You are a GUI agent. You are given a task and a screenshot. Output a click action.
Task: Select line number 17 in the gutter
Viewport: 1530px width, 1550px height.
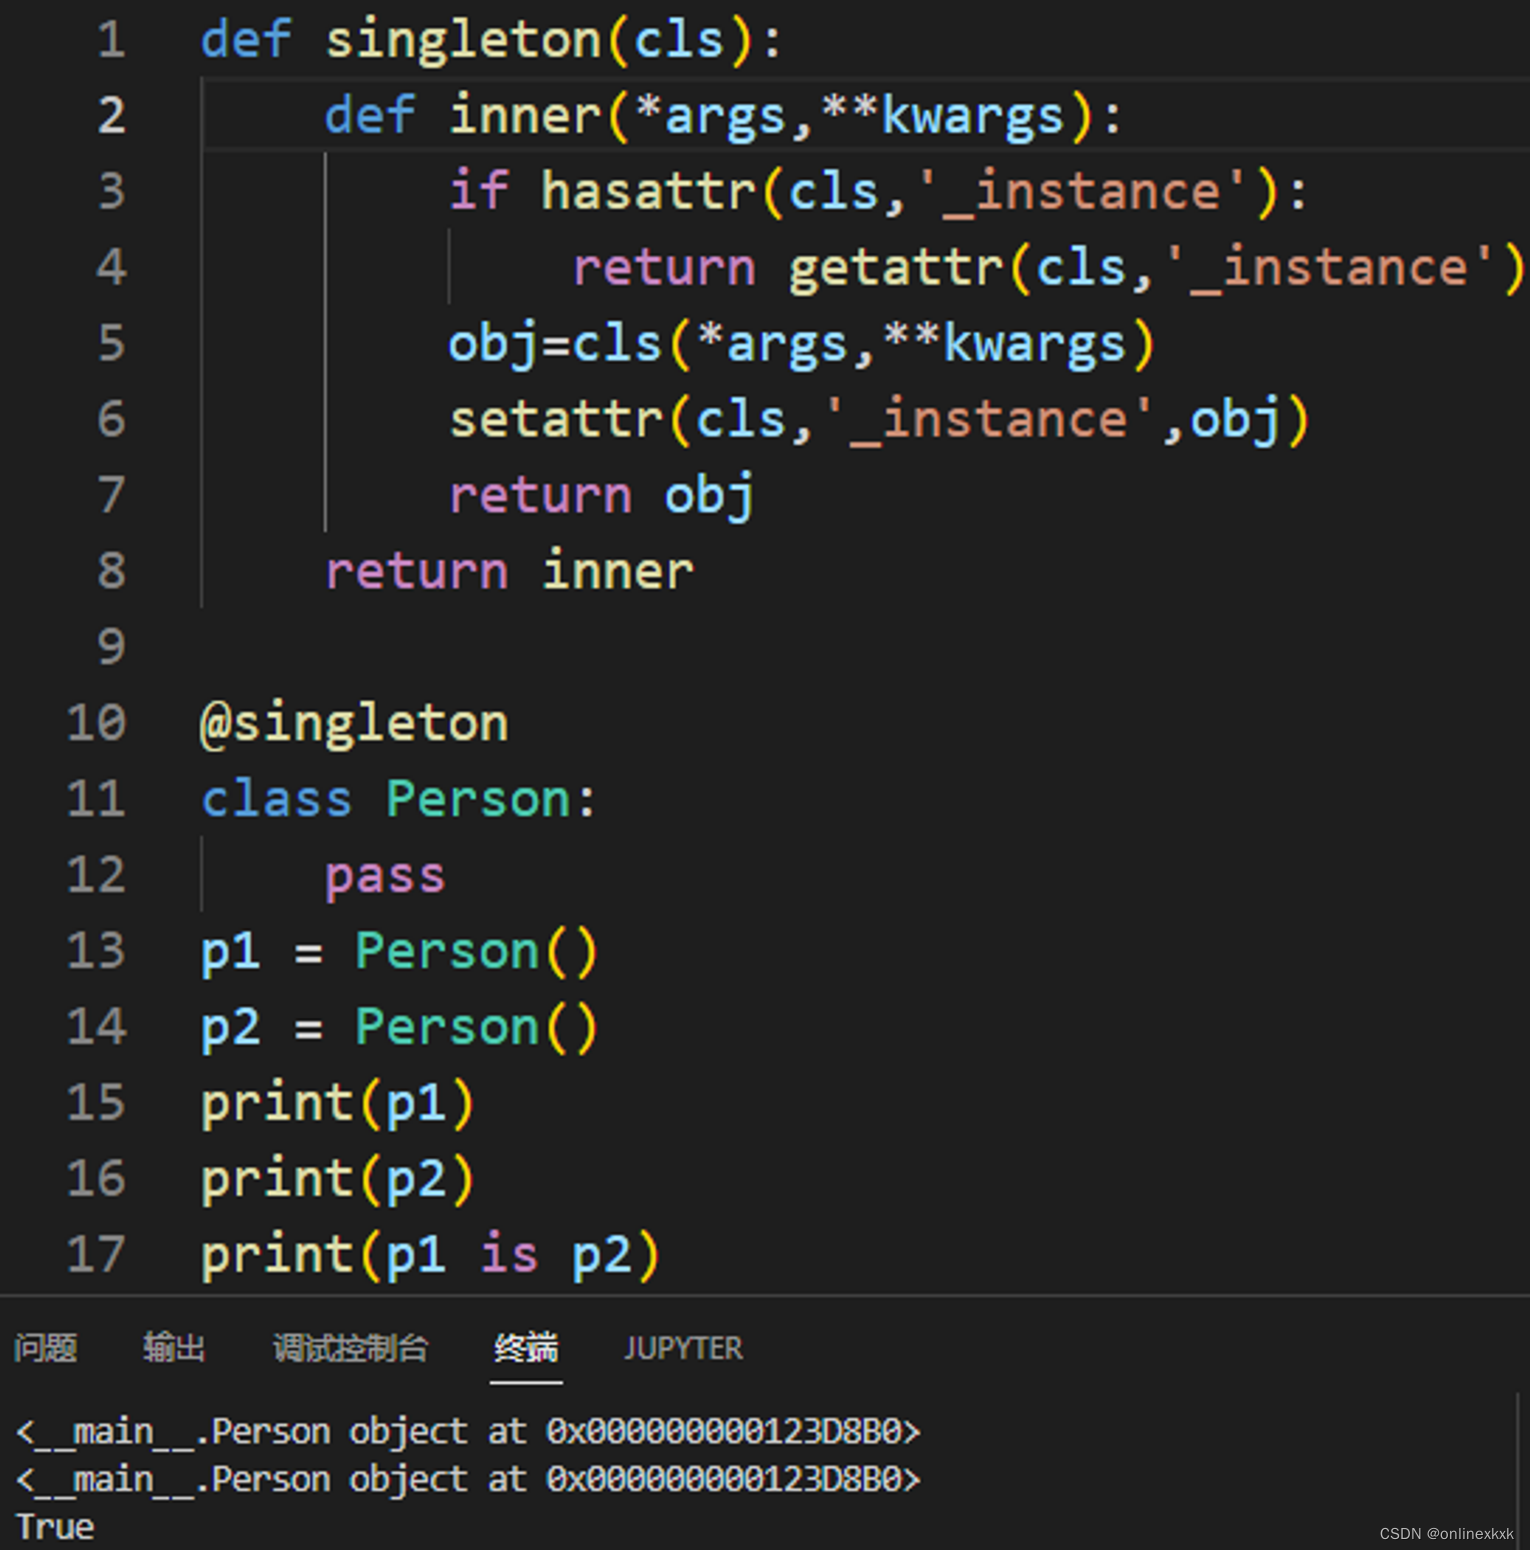tap(95, 1255)
